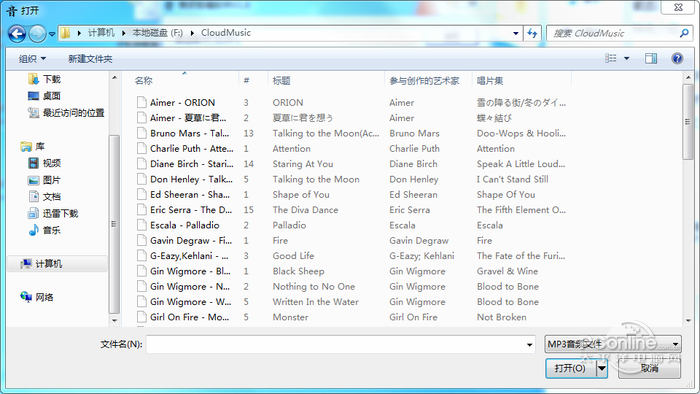Screen dimensions: 700x394
Task: Select the 库 library node
Action: 33,146
